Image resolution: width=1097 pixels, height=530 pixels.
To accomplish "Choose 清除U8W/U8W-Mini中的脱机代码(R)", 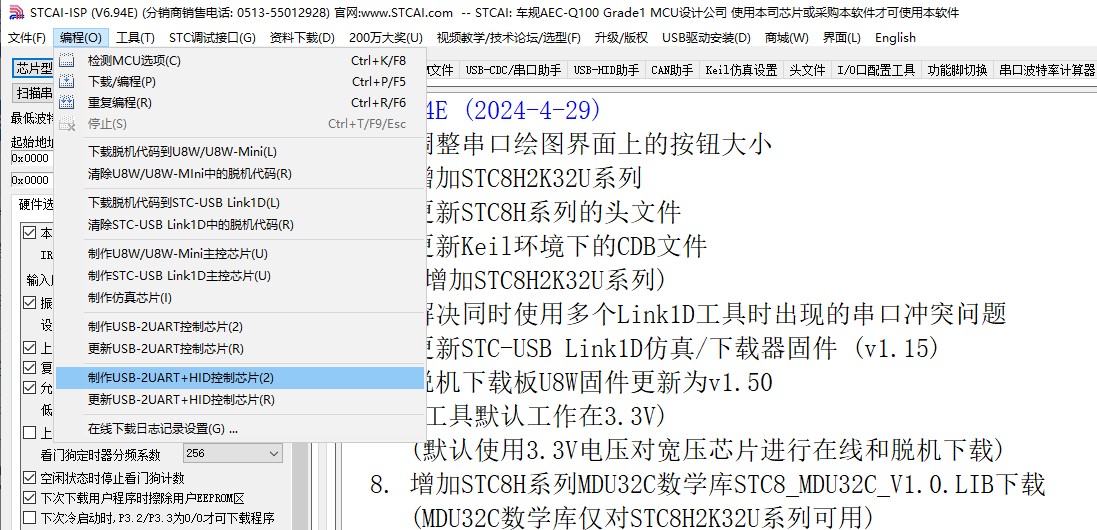I will click(240, 173).
